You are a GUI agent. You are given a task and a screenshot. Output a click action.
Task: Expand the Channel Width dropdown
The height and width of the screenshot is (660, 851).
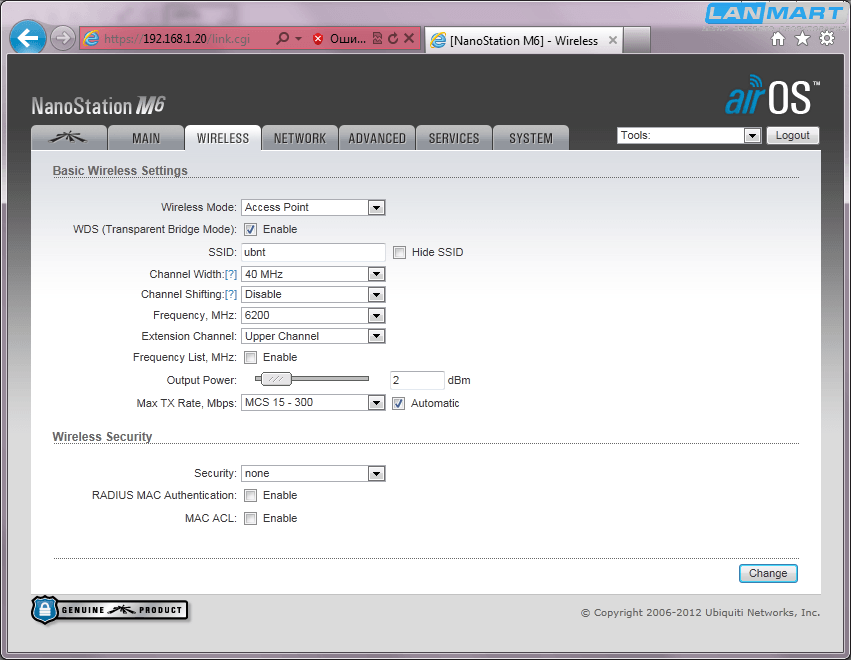313,274
